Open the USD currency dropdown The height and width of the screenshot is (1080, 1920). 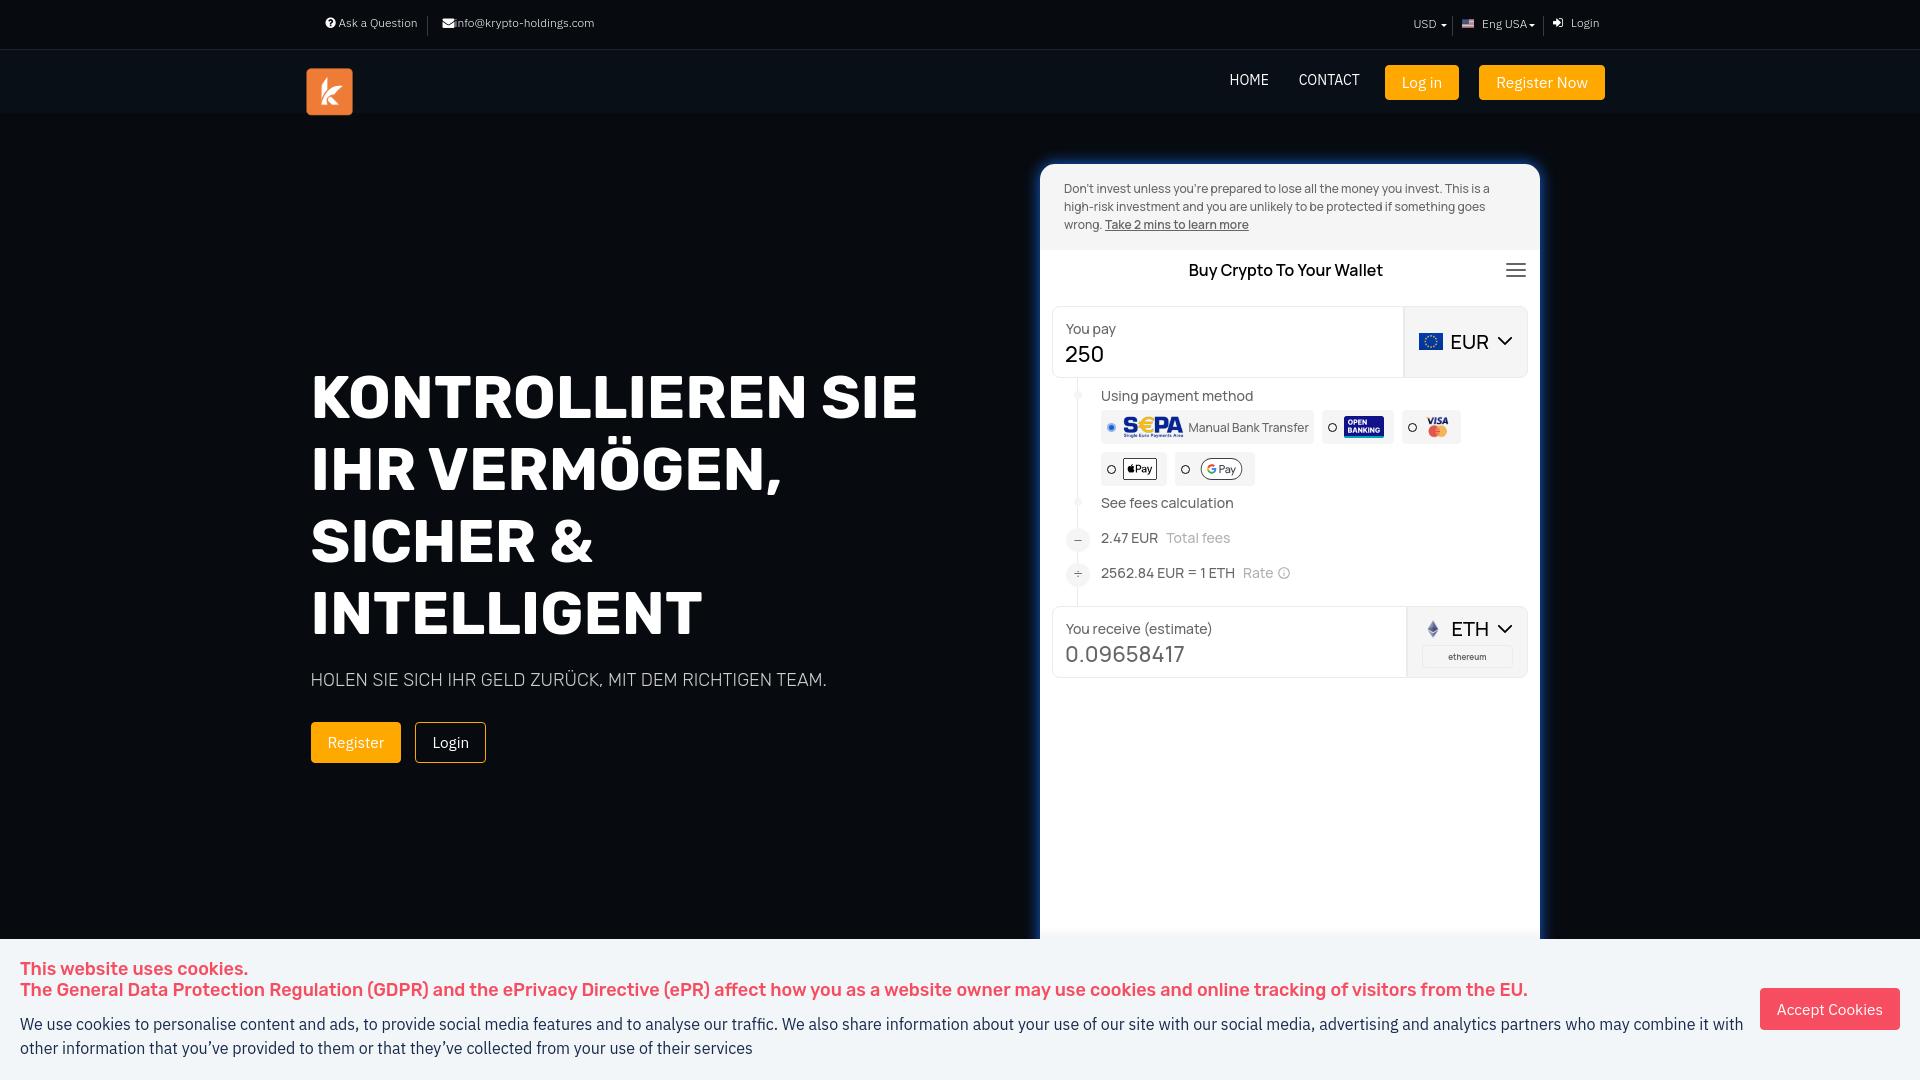[1427, 24]
